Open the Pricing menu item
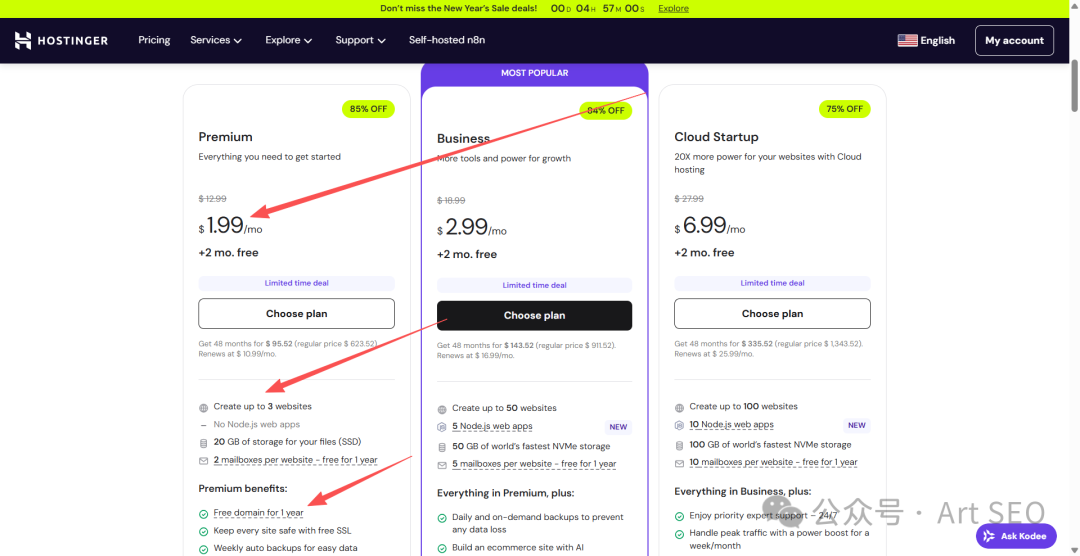Image resolution: width=1080 pixels, height=556 pixels. click(x=154, y=41)
